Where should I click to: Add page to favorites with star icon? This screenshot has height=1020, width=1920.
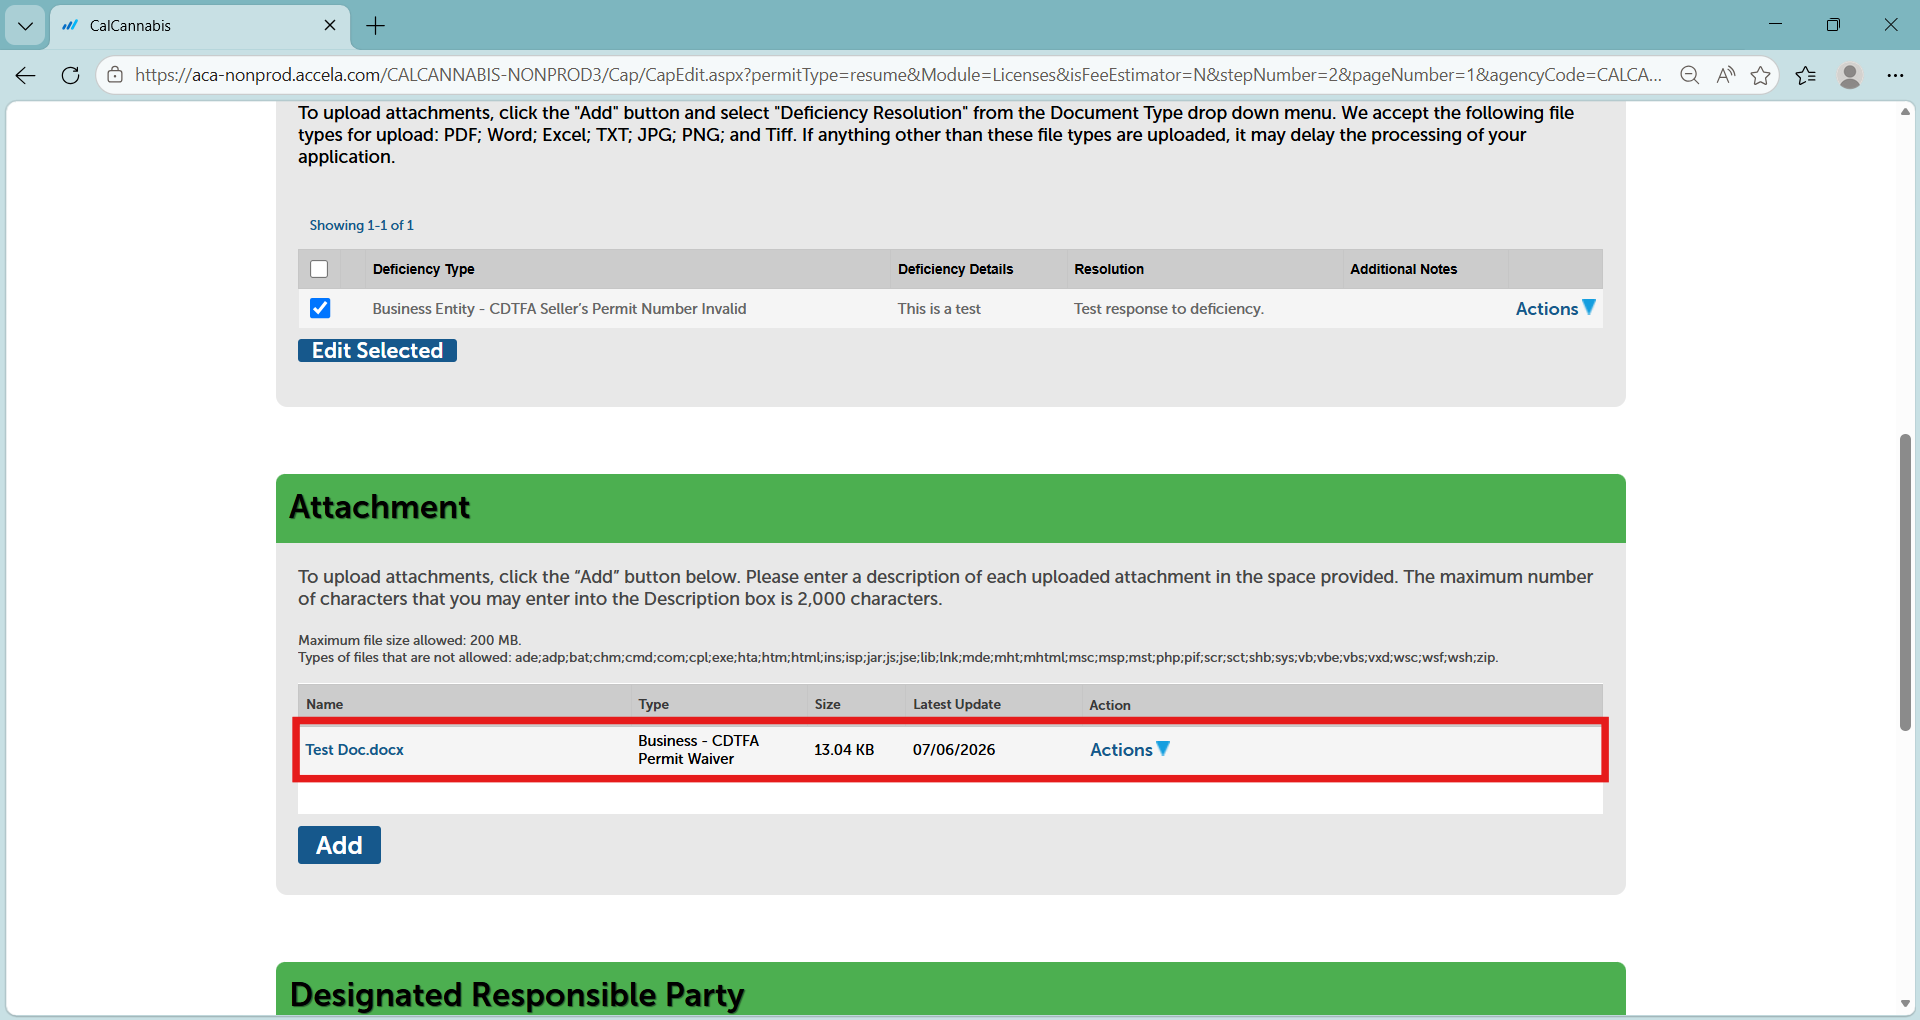coord(1761,75)
